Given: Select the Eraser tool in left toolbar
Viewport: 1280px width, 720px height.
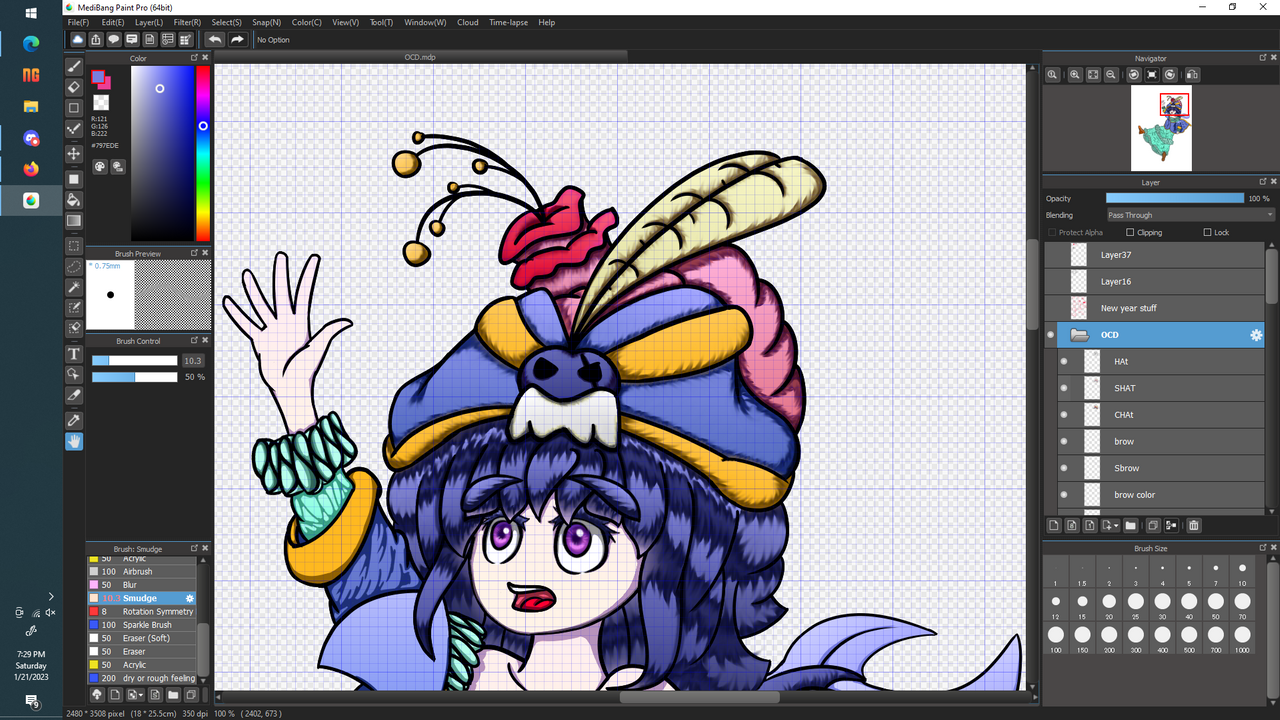Looking at the screenshot, I should point(74,87).
